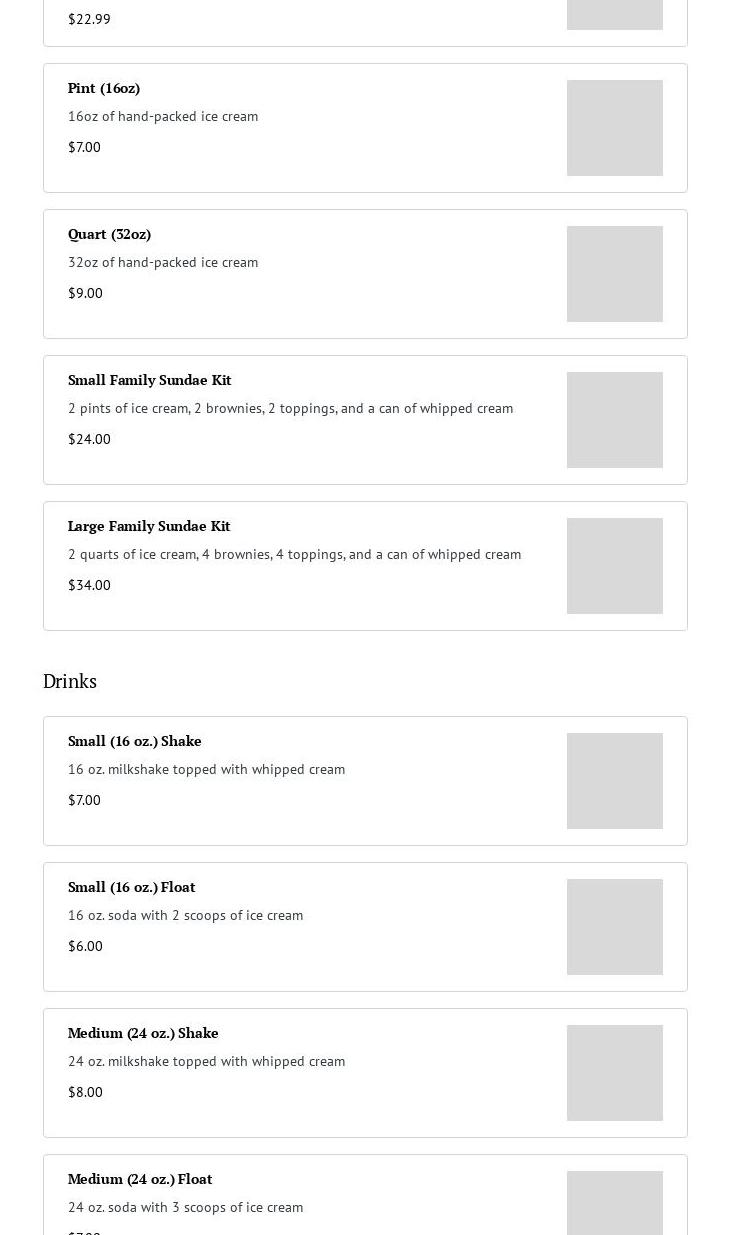Click the Drinks section heading
730x1235 pixels.
[x=70, y=681]
